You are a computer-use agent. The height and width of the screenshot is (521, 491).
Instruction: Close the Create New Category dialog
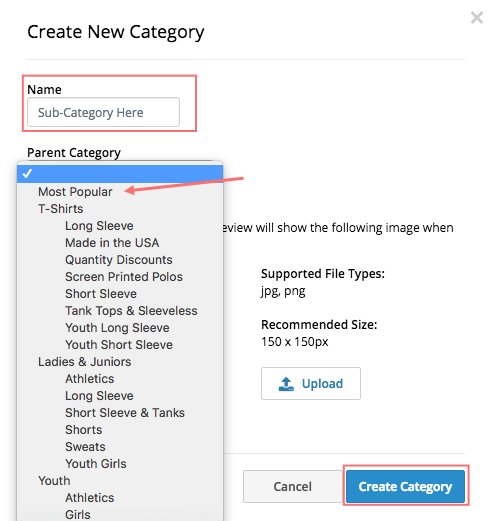[477, 18]
